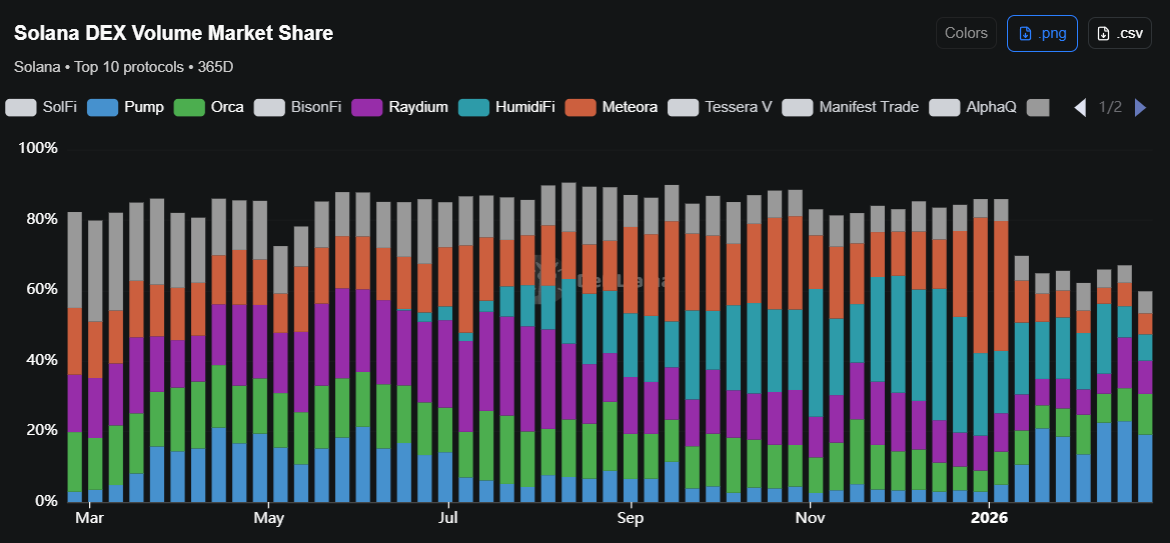Enable the Tessera V legend entry

(720, 107)
